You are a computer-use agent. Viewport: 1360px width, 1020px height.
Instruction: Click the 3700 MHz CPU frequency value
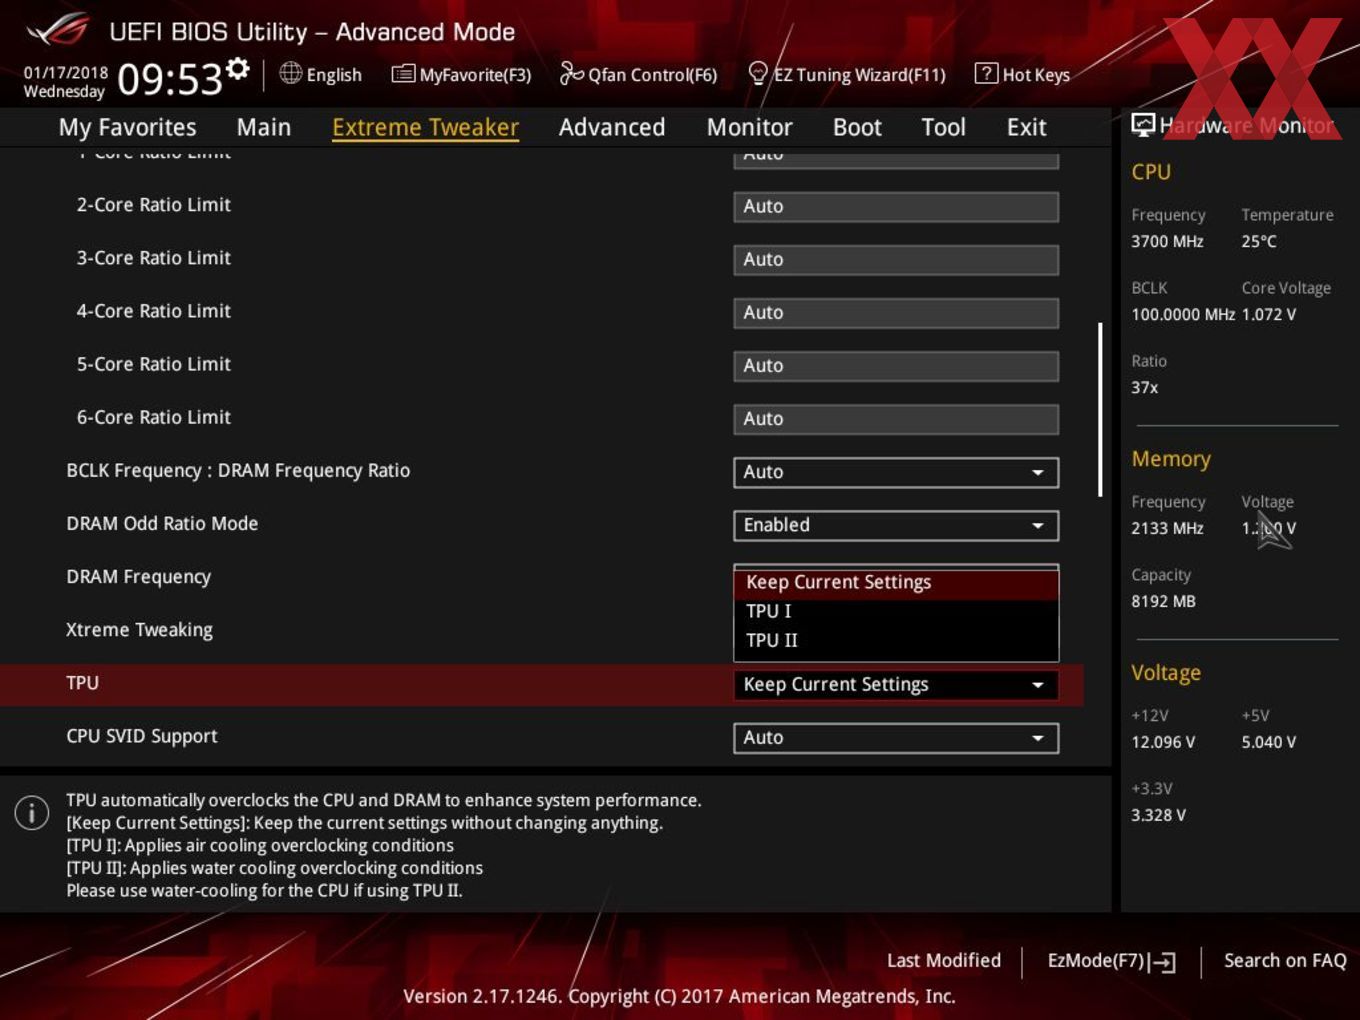tap(1167, 241)
